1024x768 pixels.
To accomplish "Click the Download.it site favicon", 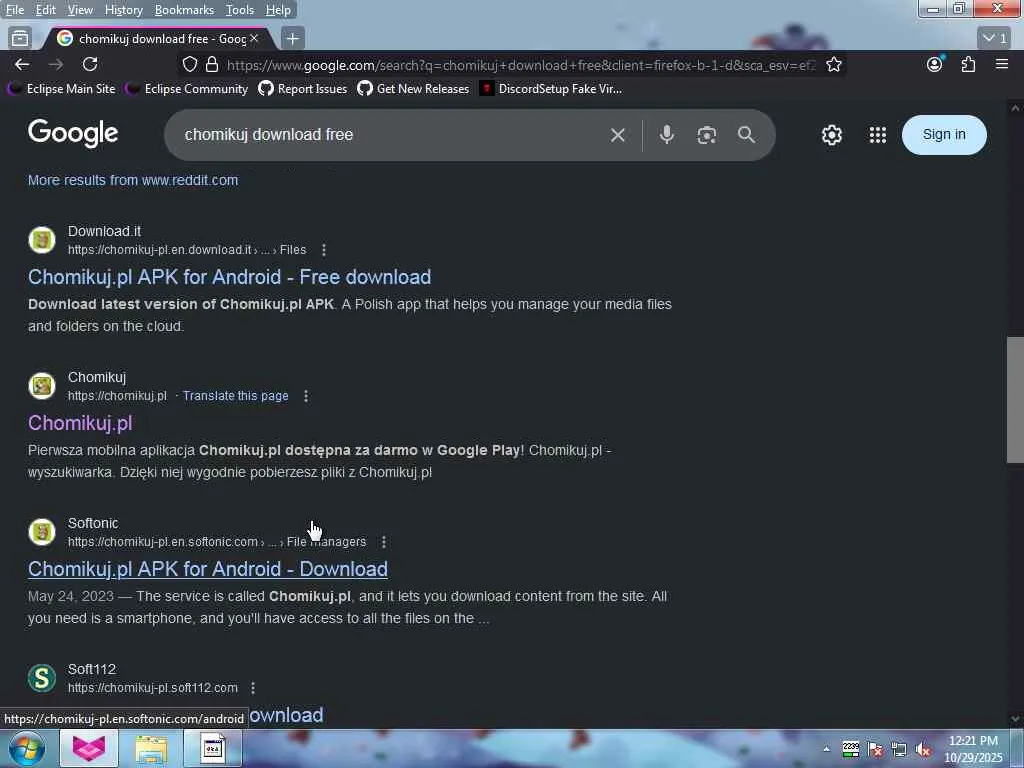I will (42, 240).
